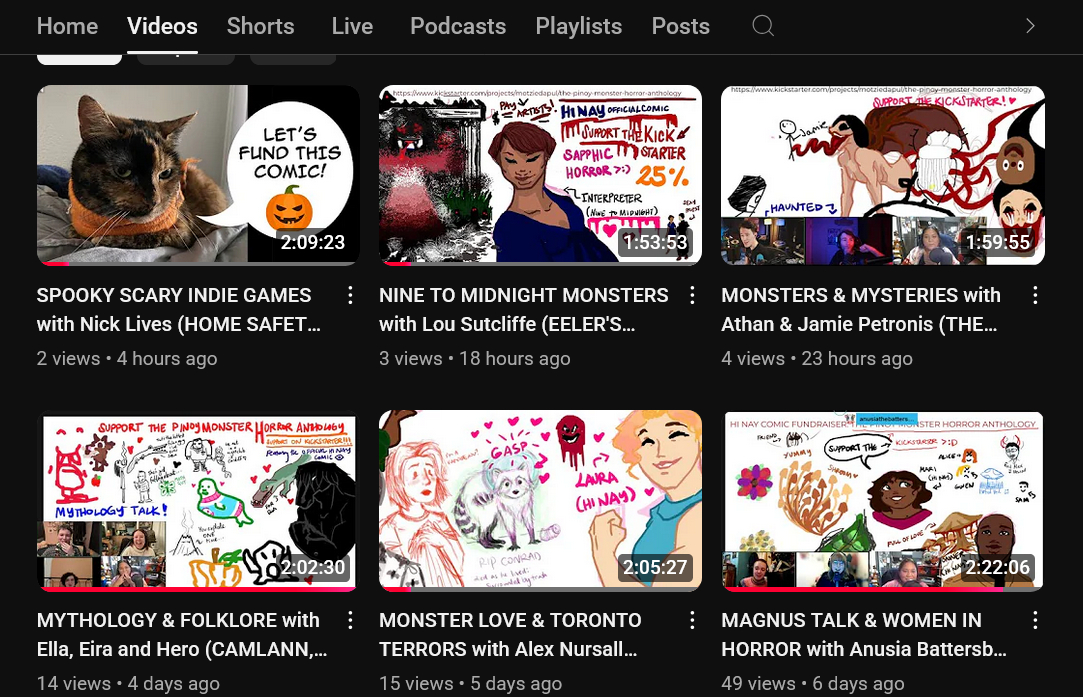Play the cat thumbnail 'Let's fund this comic' video
1083x697 pixels.
pos(198,175)
